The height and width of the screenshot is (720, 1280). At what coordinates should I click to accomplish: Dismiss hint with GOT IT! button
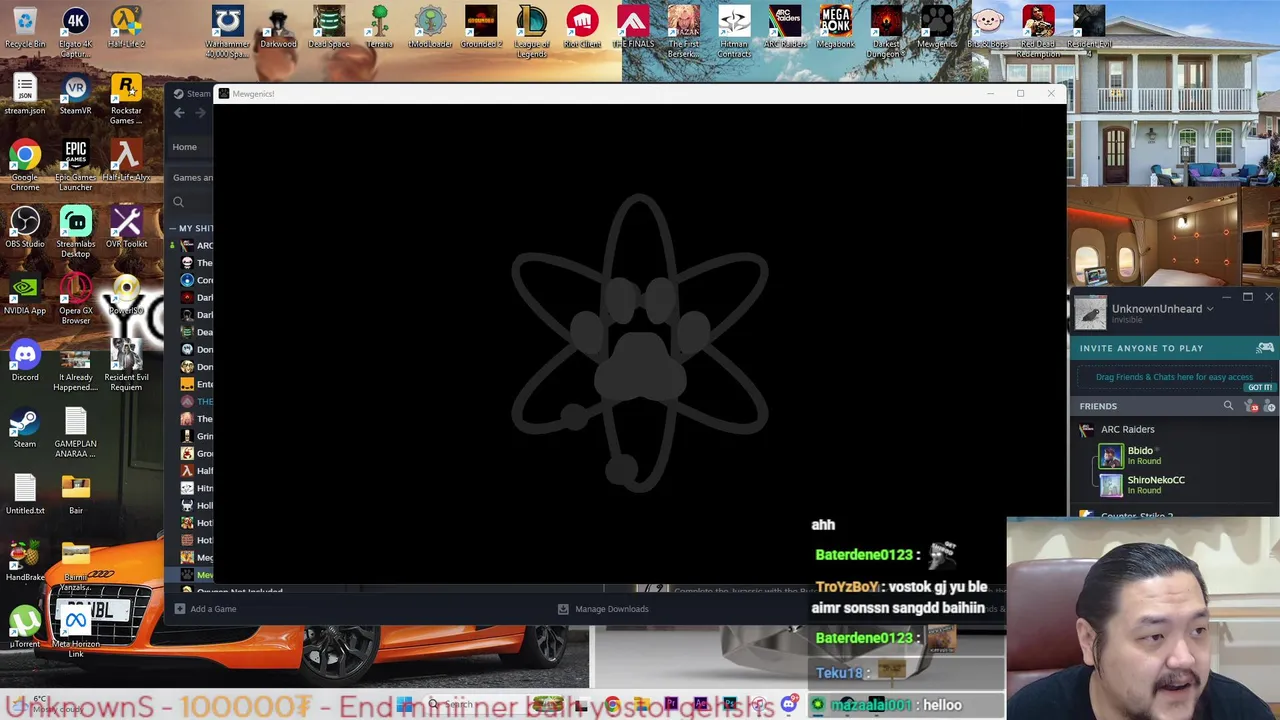point(1259,388)
